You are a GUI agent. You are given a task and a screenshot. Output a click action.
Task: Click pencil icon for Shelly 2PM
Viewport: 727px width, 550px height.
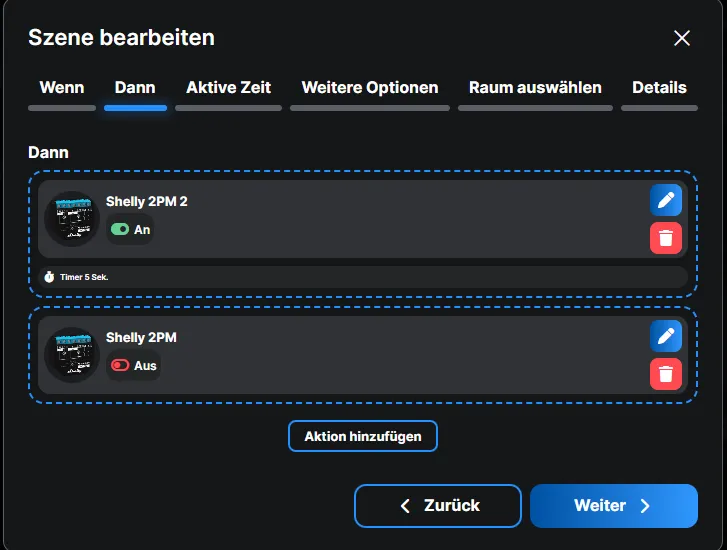[x=666, y=337]
